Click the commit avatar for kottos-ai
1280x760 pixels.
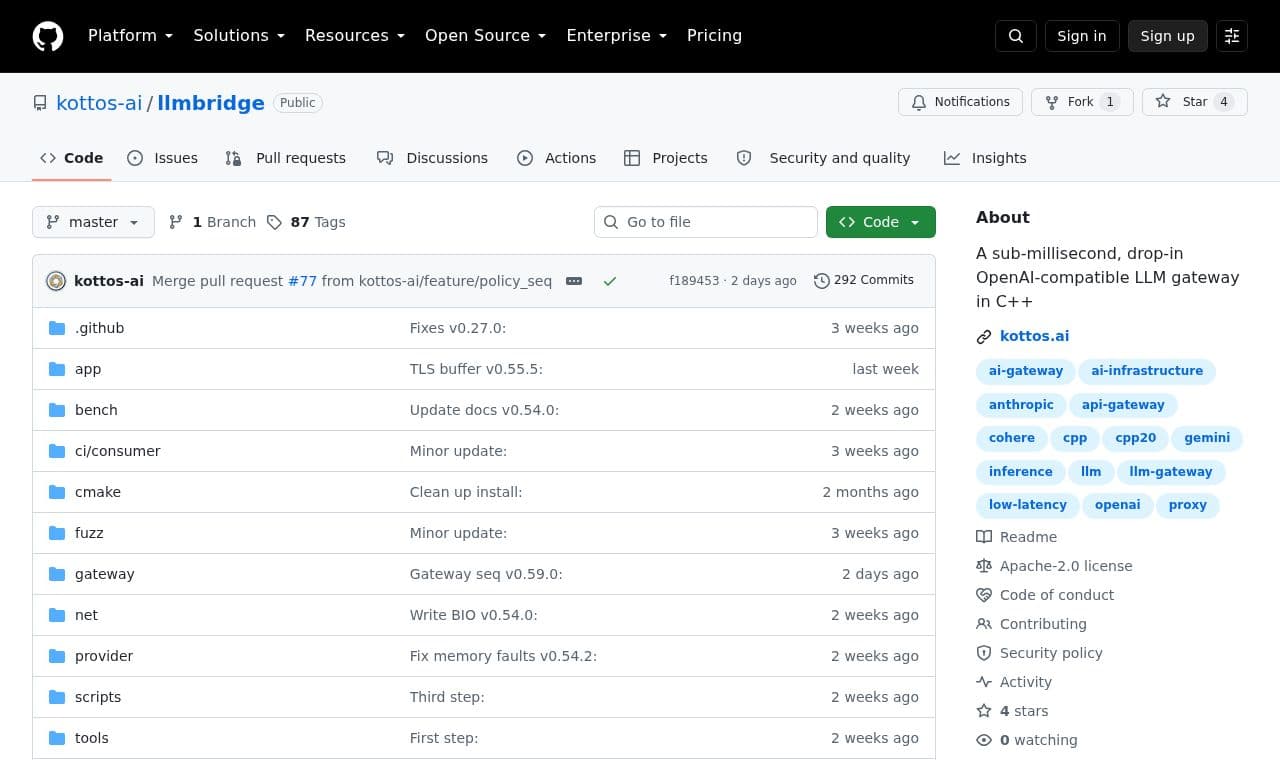pyautogui.click(x=56, y=281)
